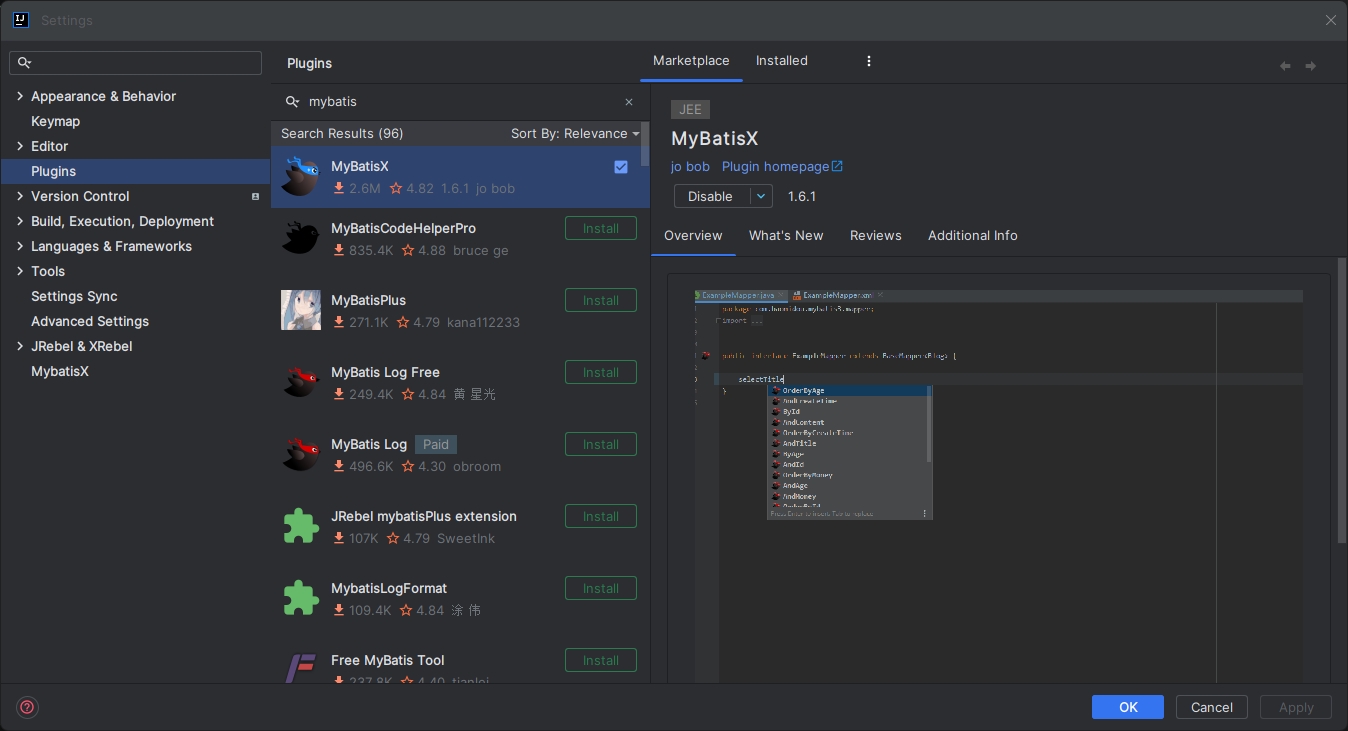
Task: Open the Disable button dropdown arrow
Action: tap(761, 197)
